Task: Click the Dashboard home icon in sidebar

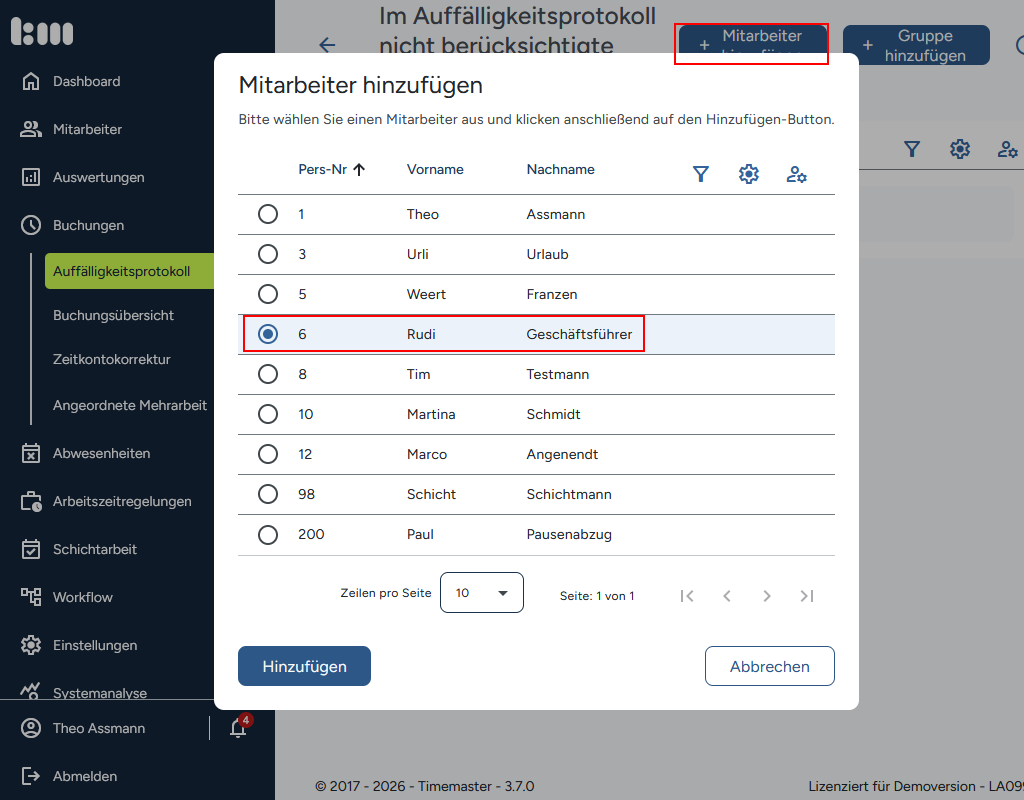Action: pos(31,81)
